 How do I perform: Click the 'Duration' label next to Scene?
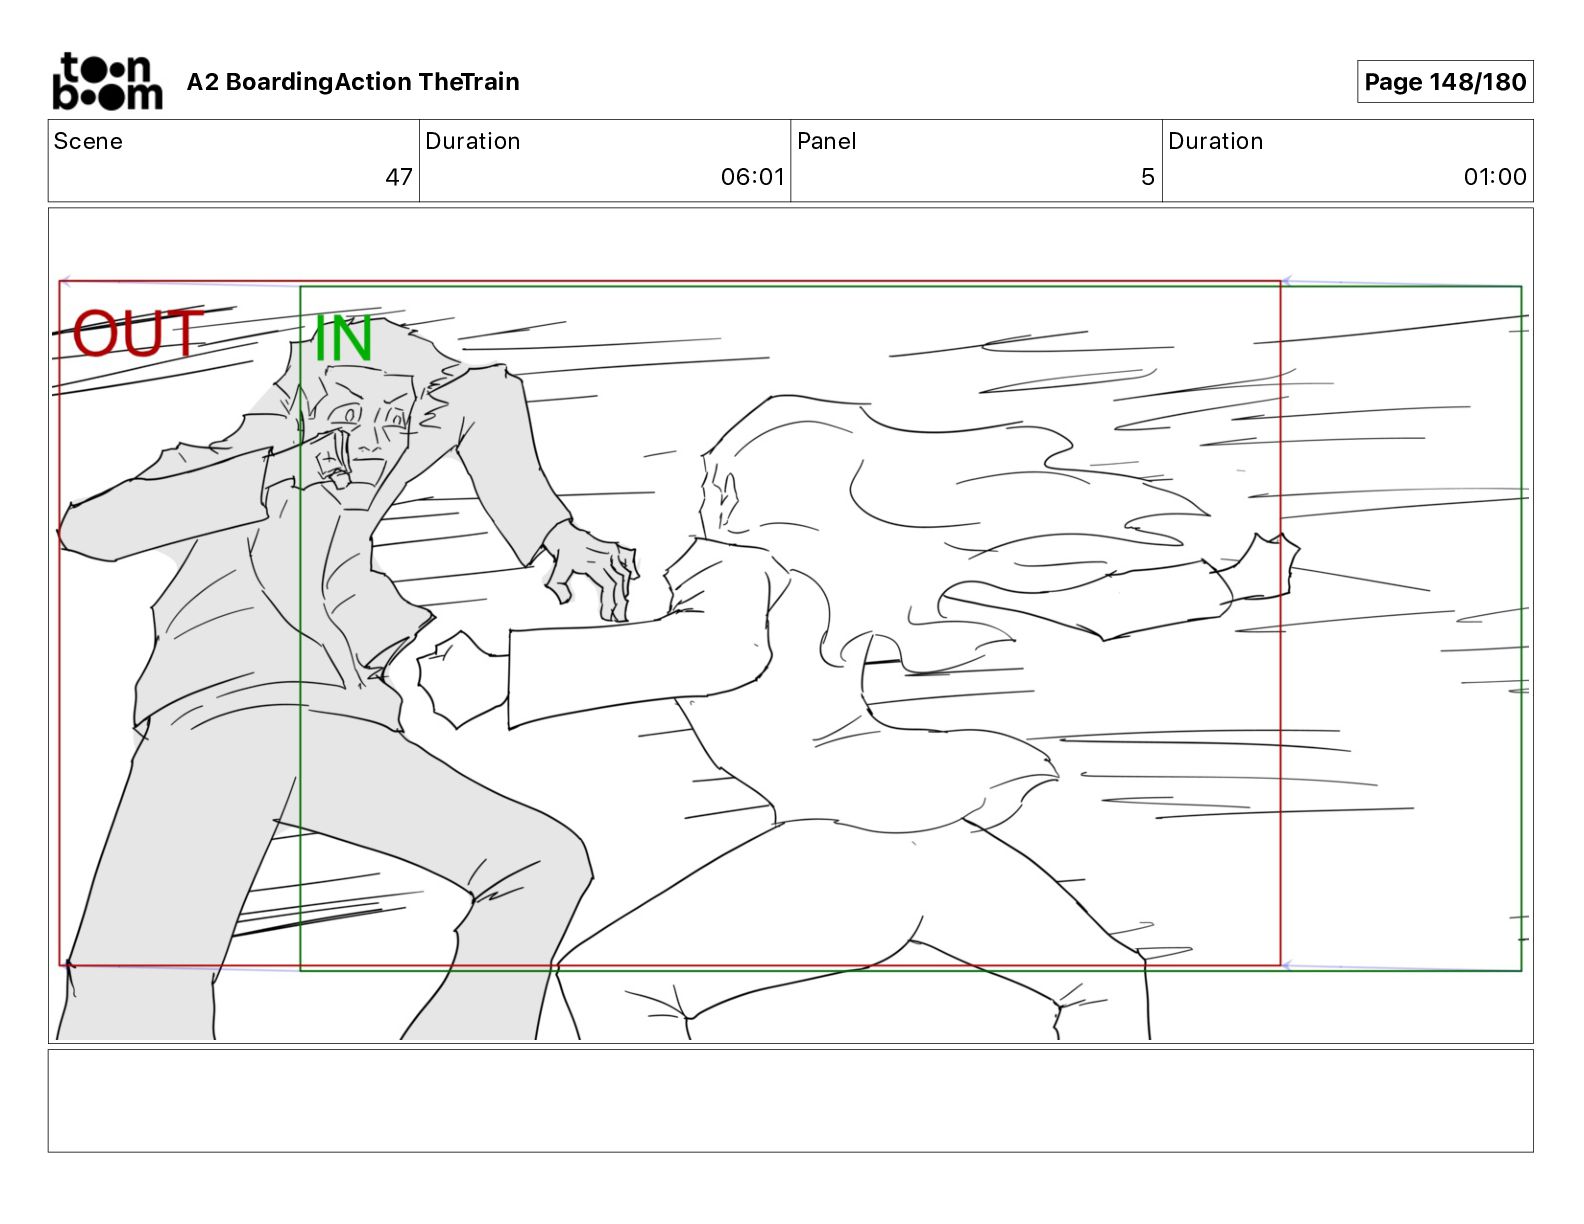(473, 141)
